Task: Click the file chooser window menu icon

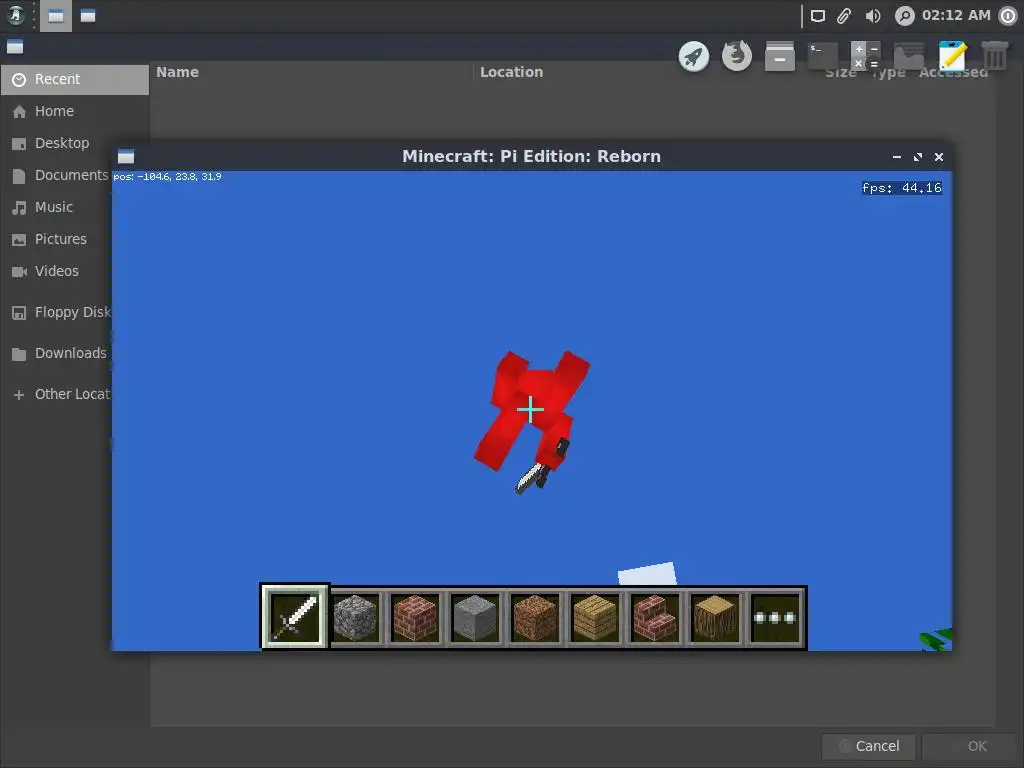Action: (x=15, y=47)
